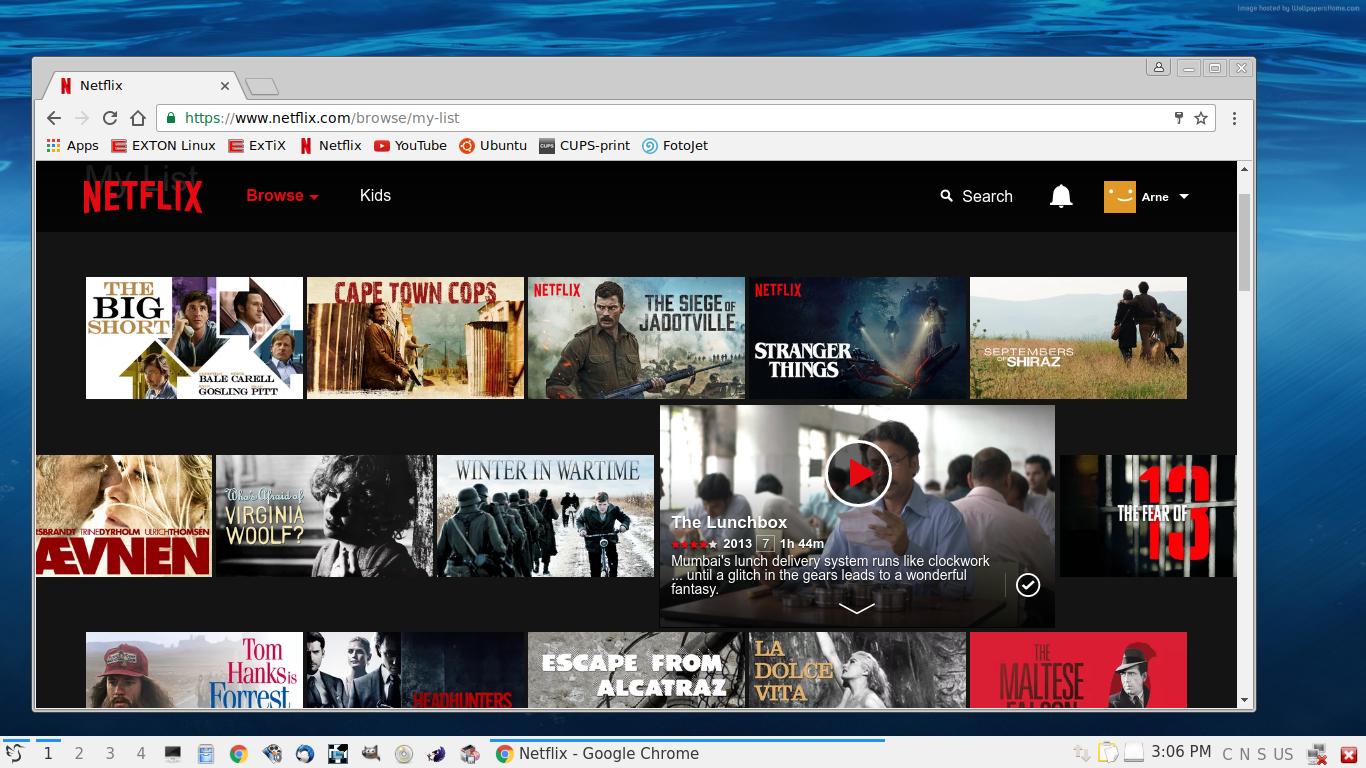Viewport: 1366px width, 768px height.
Task: Open Who's Afraid of Virginia Woolf?
Action: pyautogui.click(x=324, y=516)
